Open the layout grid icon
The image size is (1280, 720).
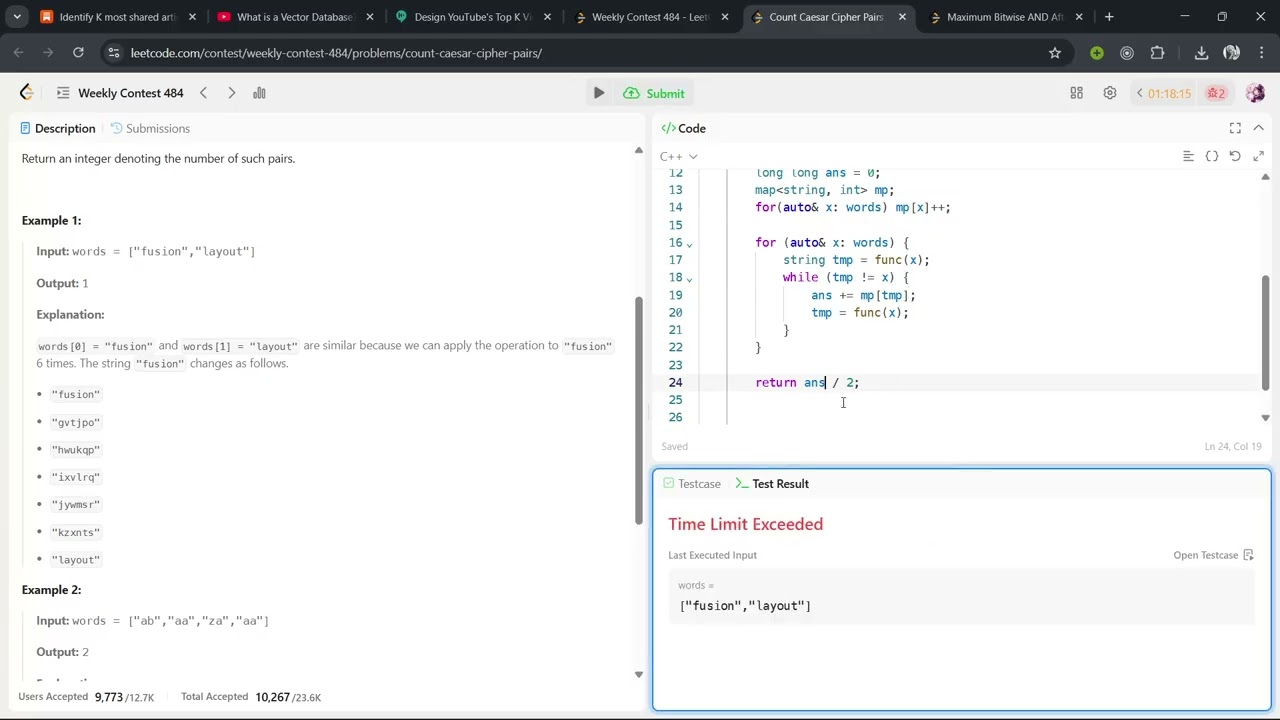(1077, 93)
